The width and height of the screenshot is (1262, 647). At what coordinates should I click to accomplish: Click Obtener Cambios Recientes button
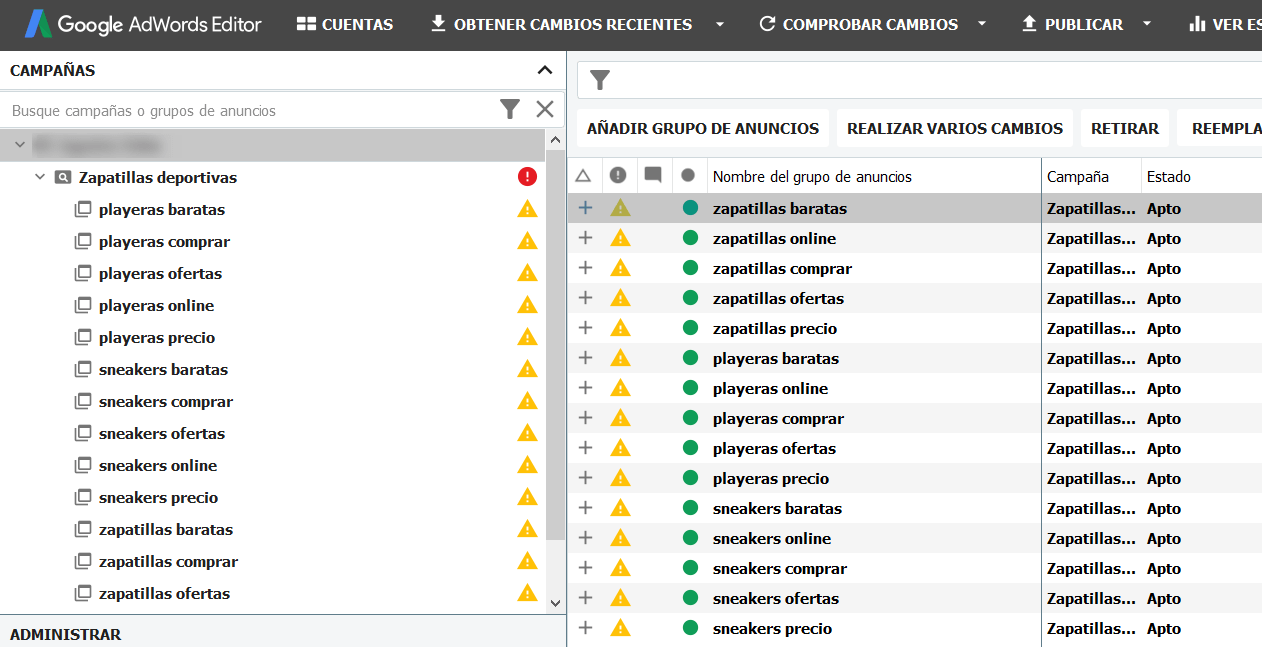click(561, 24)
